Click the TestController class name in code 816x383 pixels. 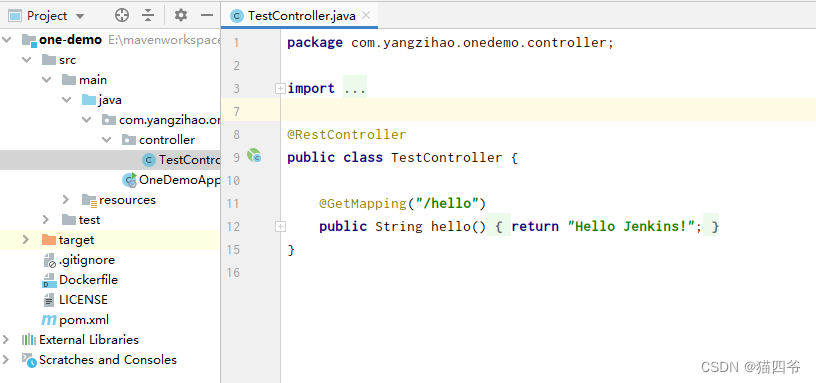tap(447, 158)
